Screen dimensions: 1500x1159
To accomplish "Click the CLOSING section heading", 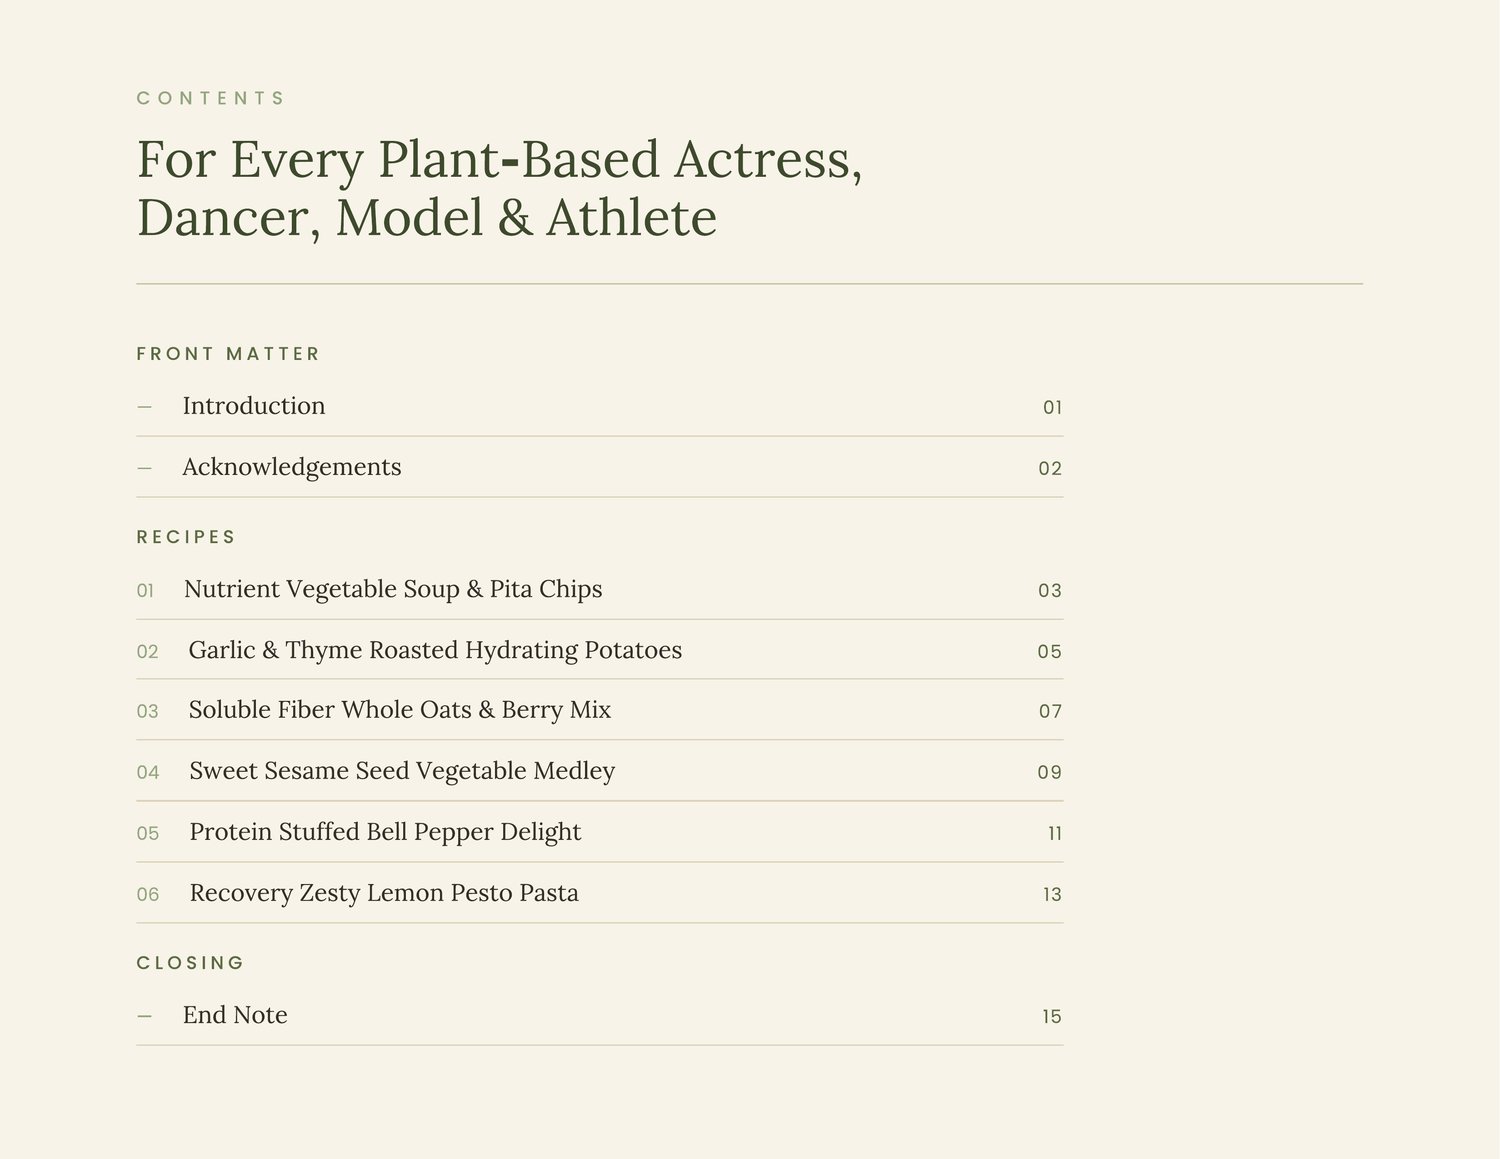I will [x=190, y=963].
